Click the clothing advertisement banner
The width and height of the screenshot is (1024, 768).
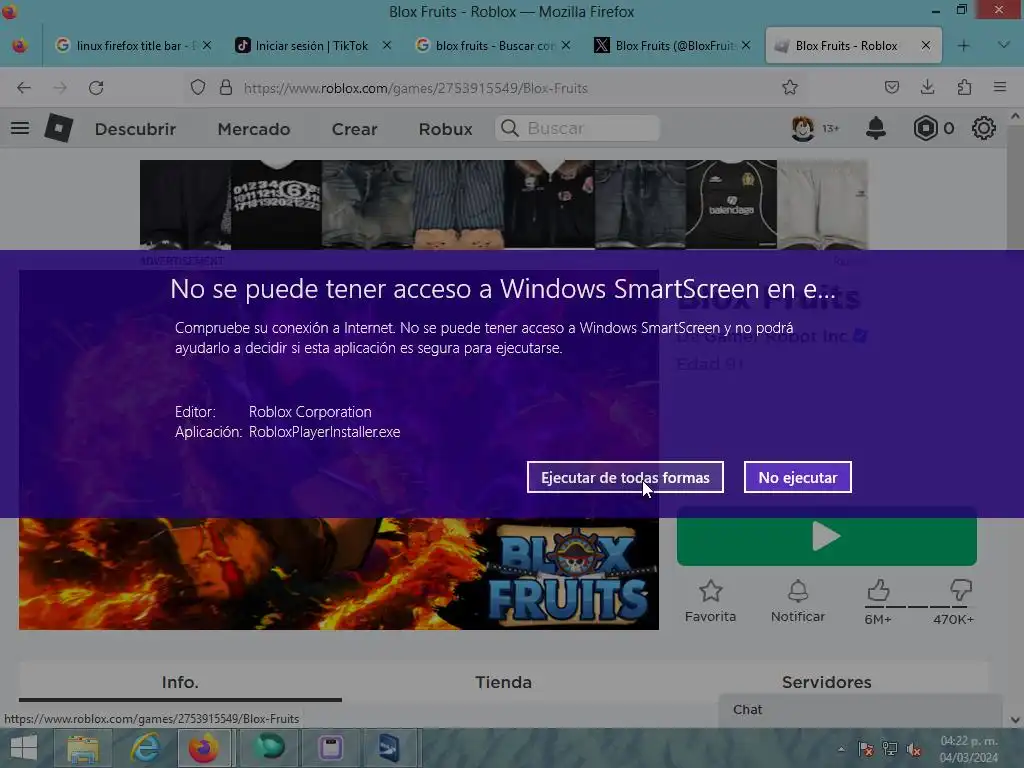[504, 205]
